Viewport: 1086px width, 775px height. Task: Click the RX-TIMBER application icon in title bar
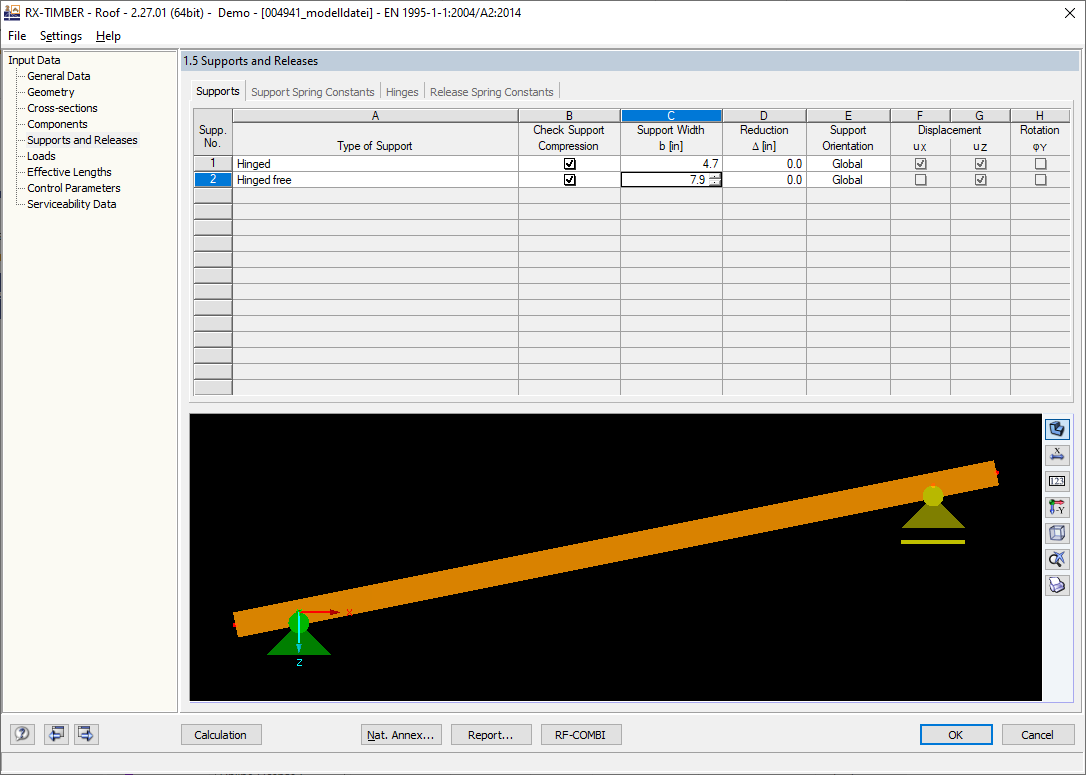12,12
